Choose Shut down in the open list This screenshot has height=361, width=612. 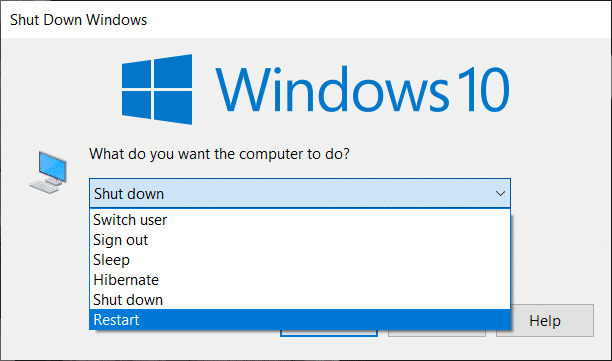click(x=300, y=300)
